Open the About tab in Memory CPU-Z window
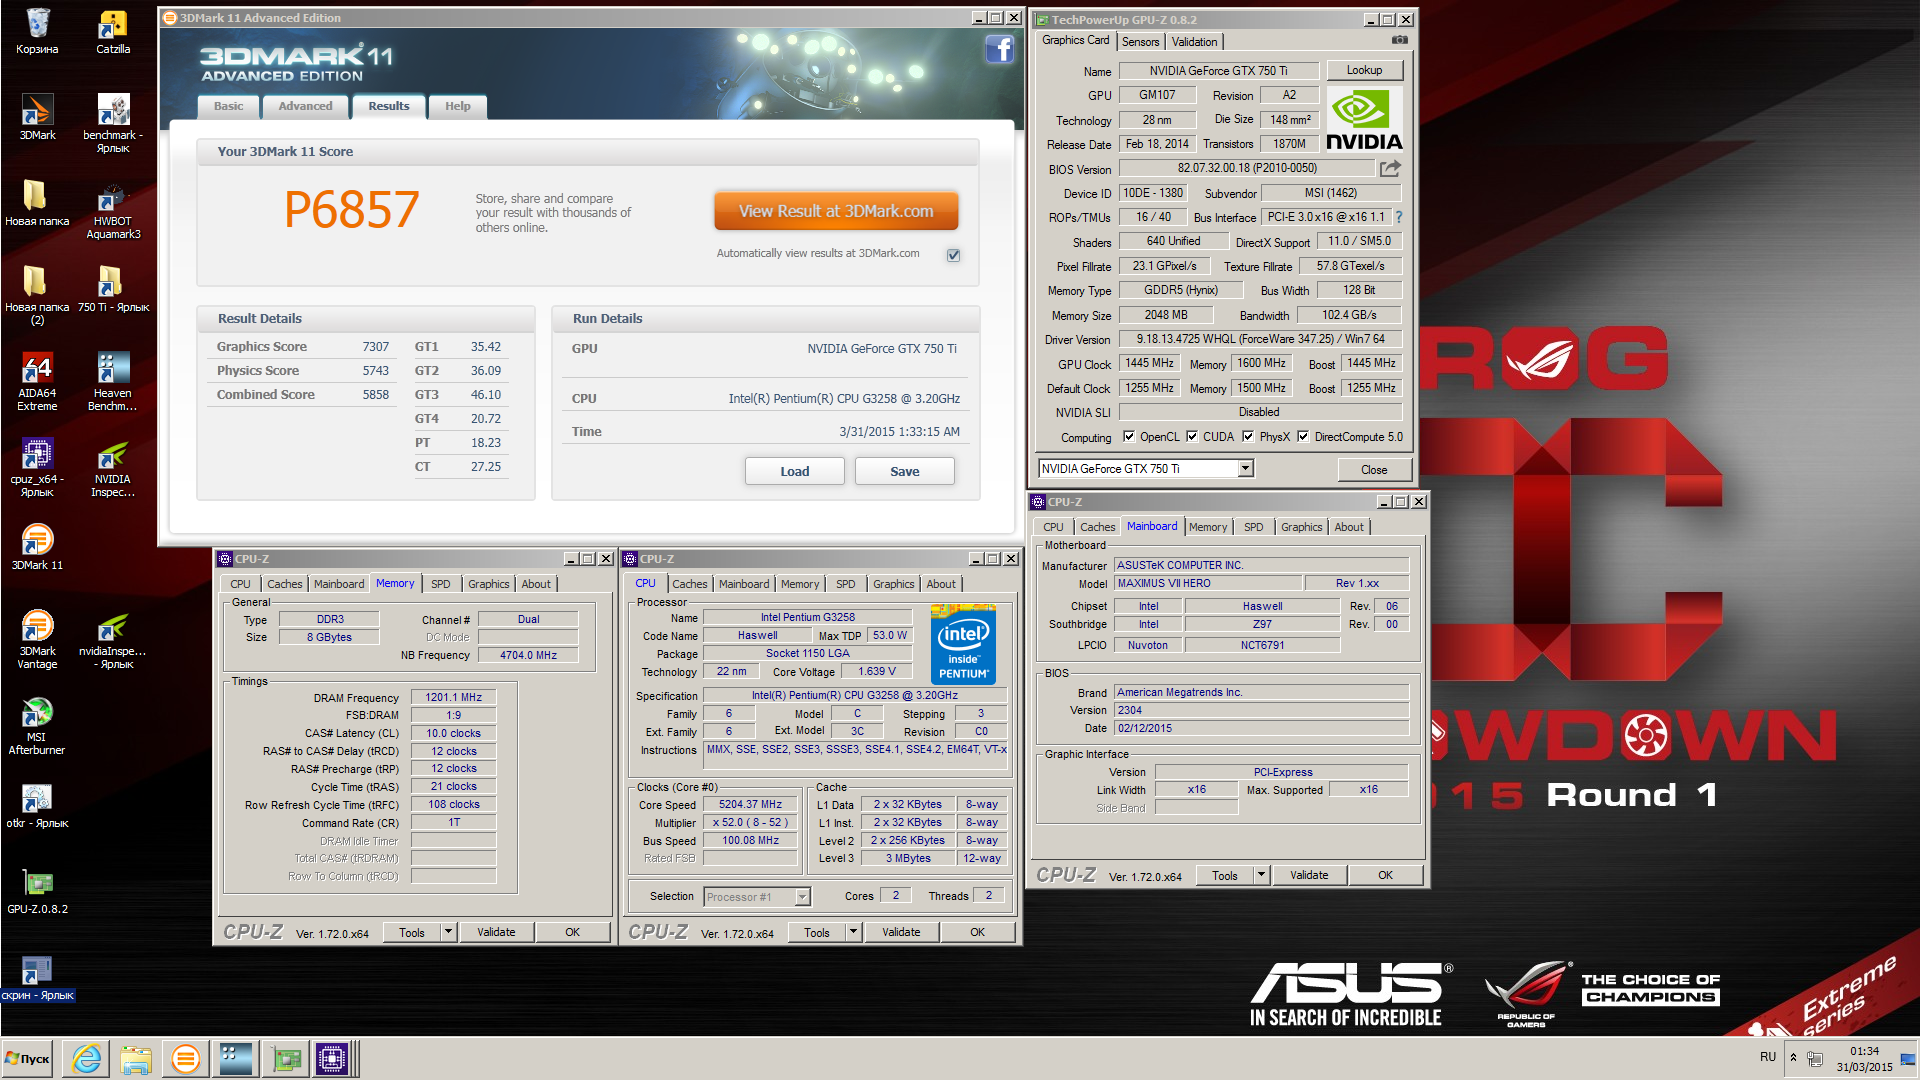The height and width of the screenshot is (1080, 1920). pyautogui.click(x=536, y=584)
